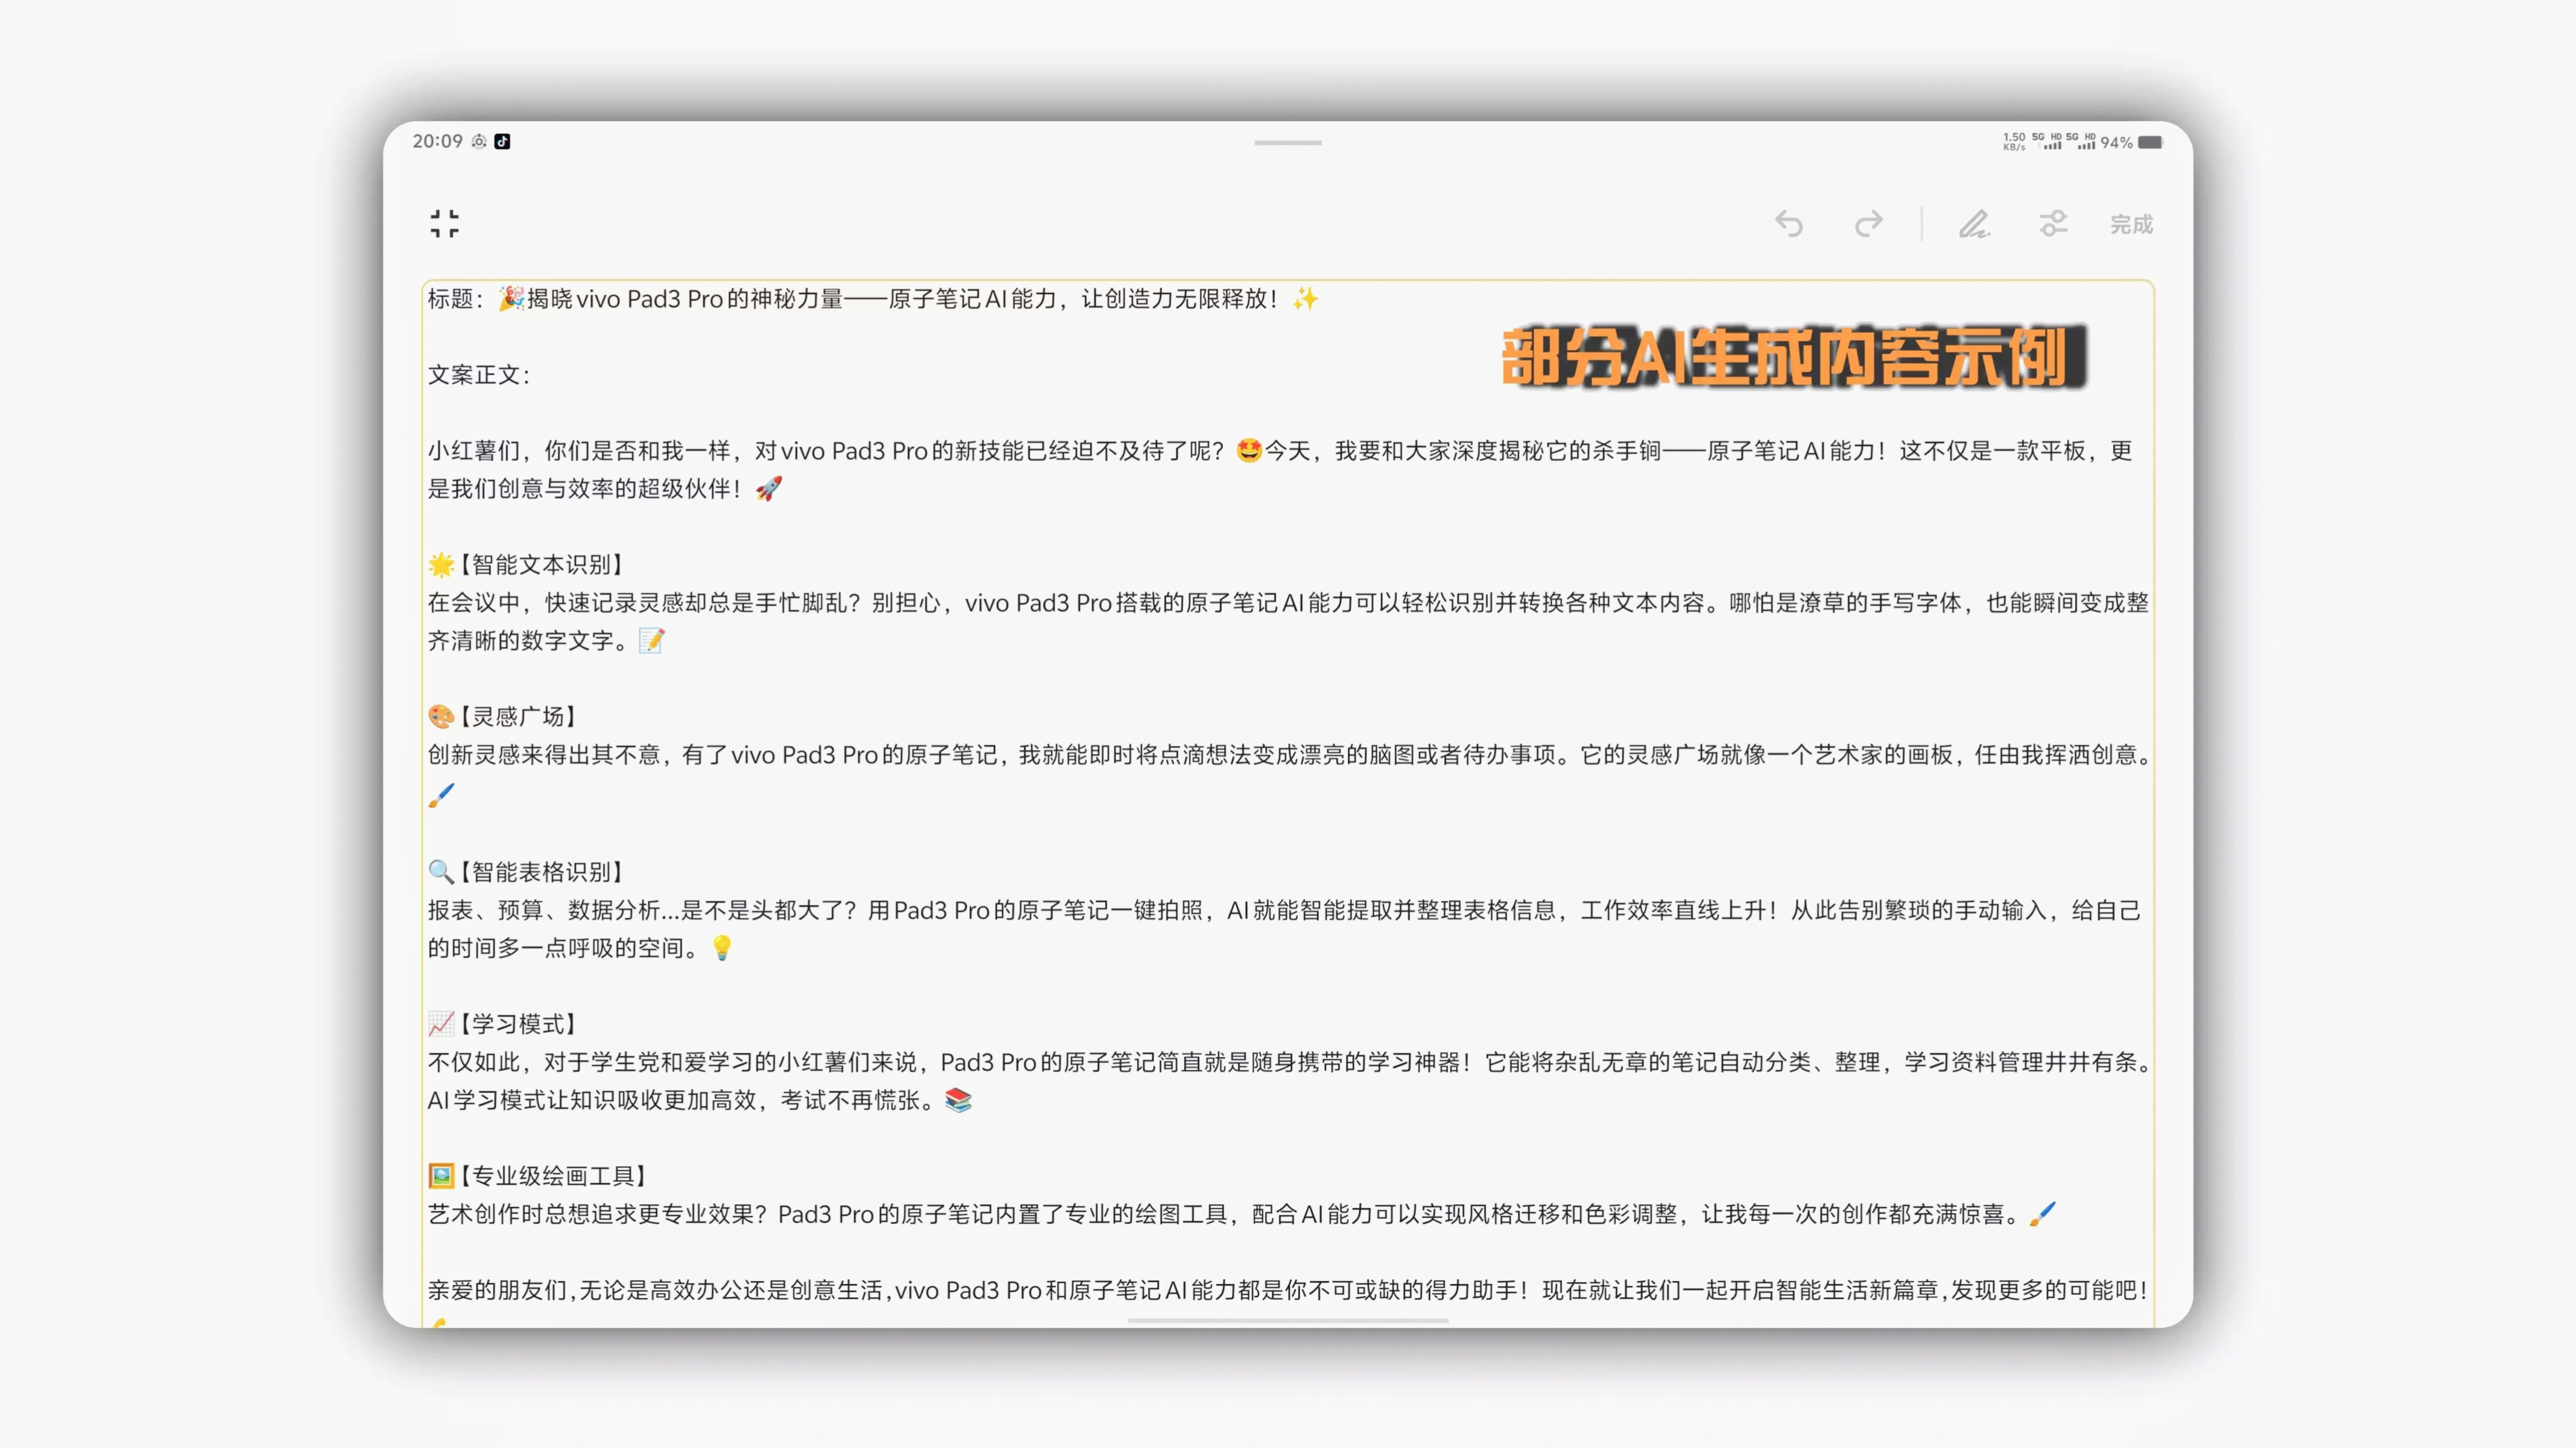Click the 【灵感广场】 heading
This screenshot has width=2576, height=1448.
518,716
